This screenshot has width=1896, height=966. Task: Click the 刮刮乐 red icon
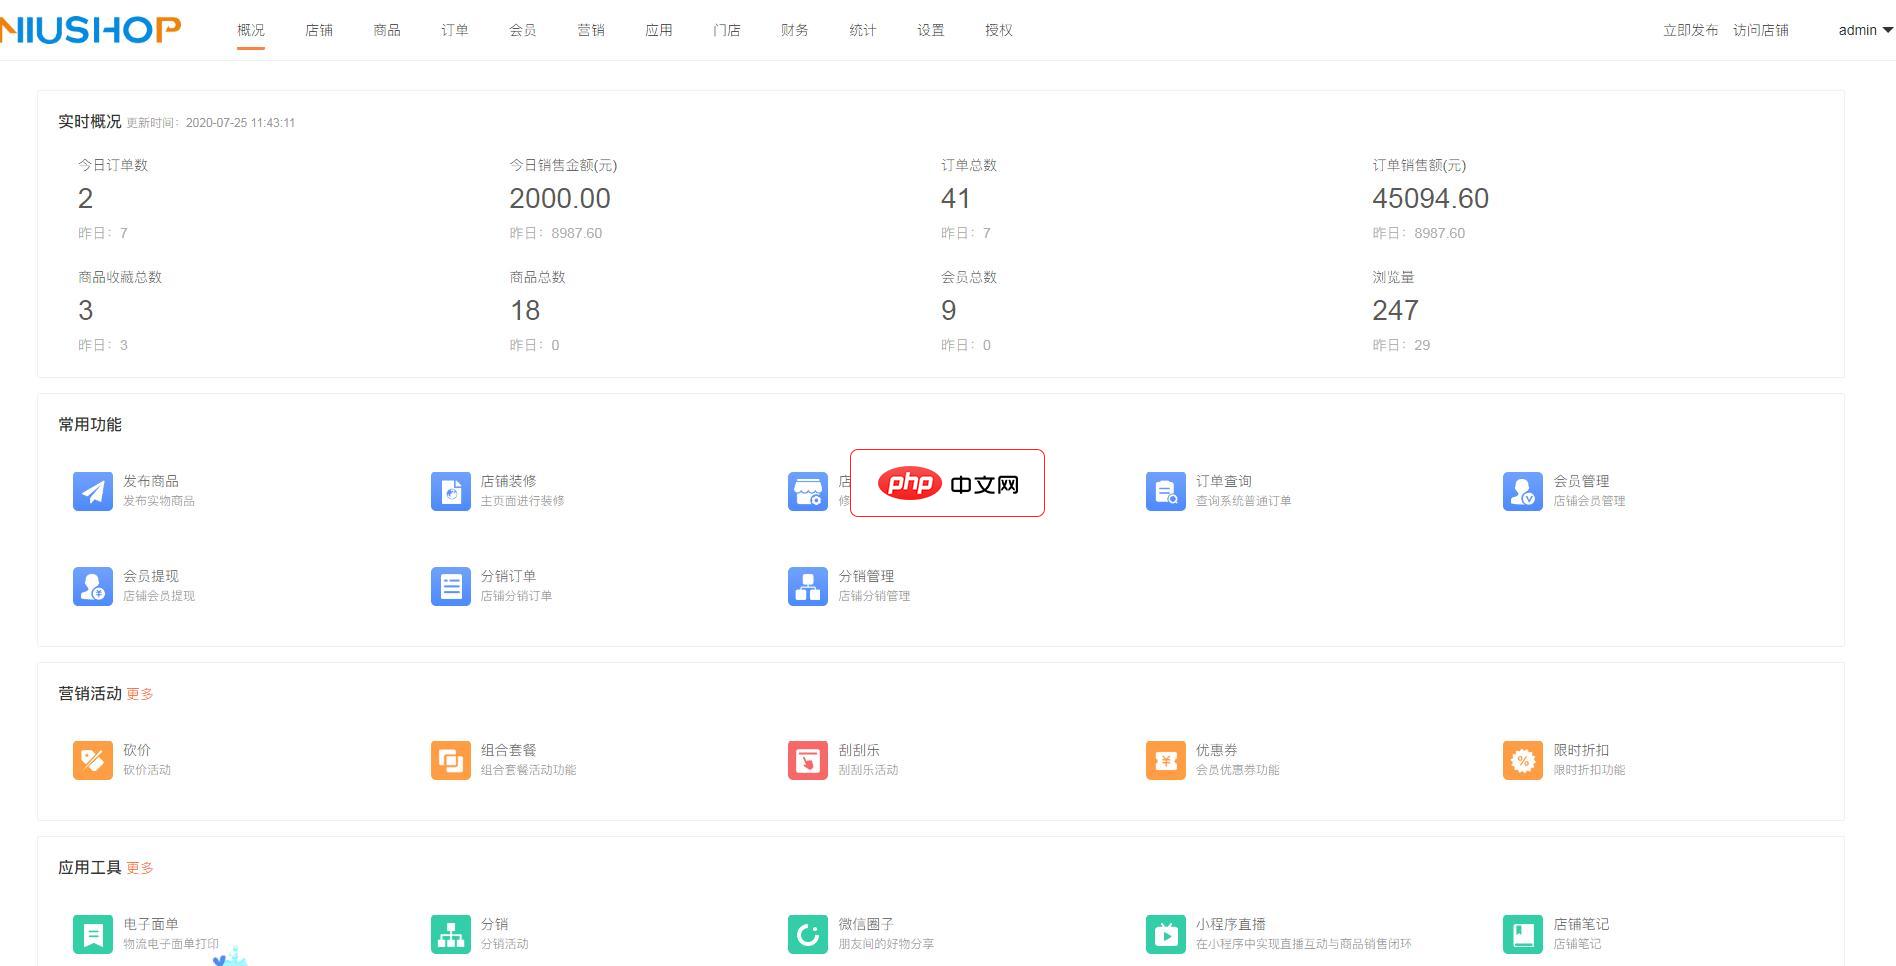pyautogui.click(x=807, y=760)
